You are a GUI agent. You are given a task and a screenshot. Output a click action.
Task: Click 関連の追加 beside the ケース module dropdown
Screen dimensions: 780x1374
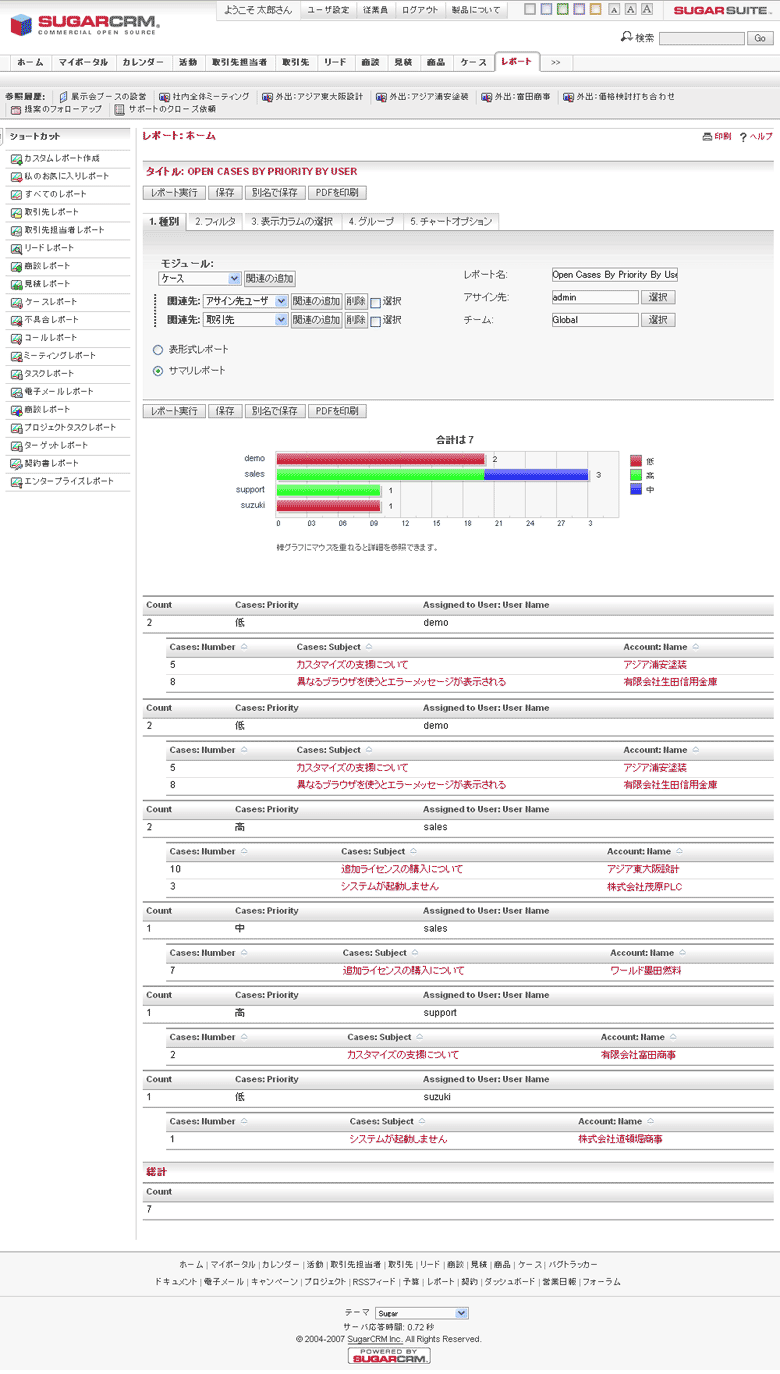click(x=270, y=279)
